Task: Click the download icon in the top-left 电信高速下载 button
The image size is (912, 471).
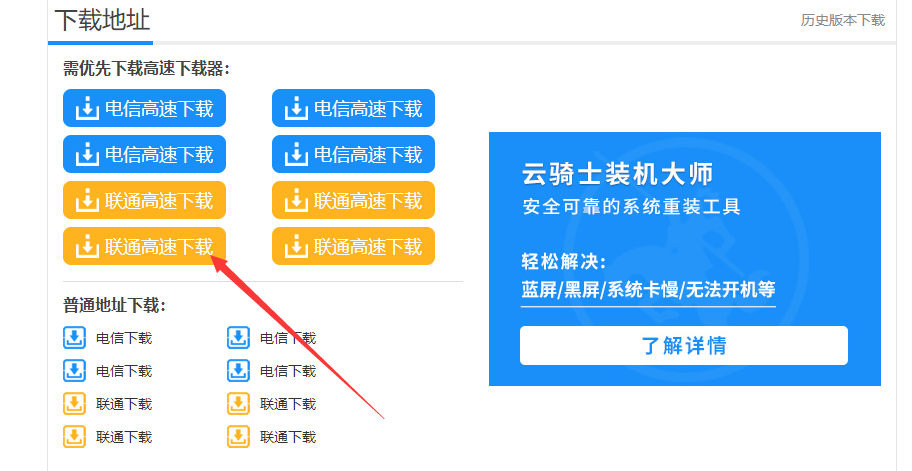Action: pos(87,108)
